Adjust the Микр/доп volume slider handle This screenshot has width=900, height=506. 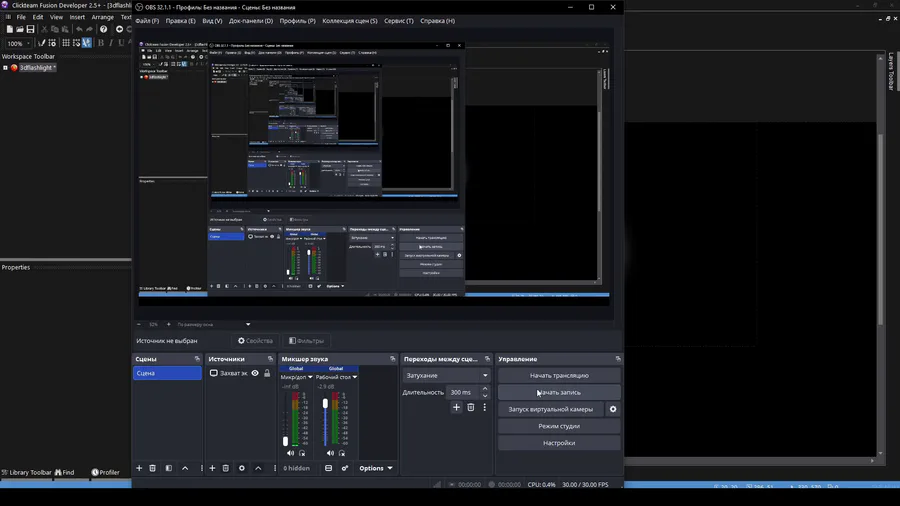coord(285,441)
